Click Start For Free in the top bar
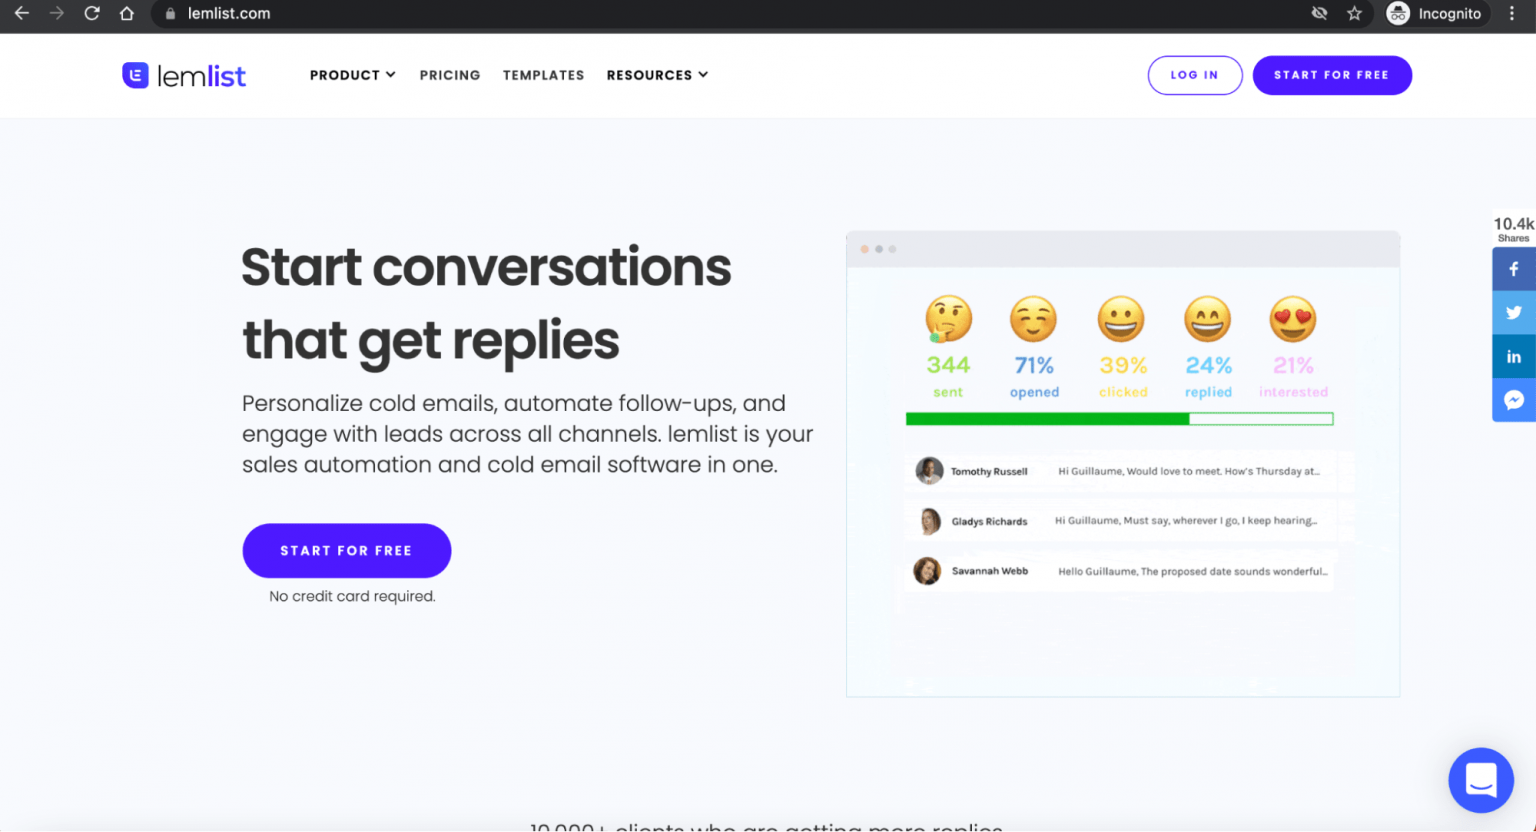 click(x=1332, y=75)
